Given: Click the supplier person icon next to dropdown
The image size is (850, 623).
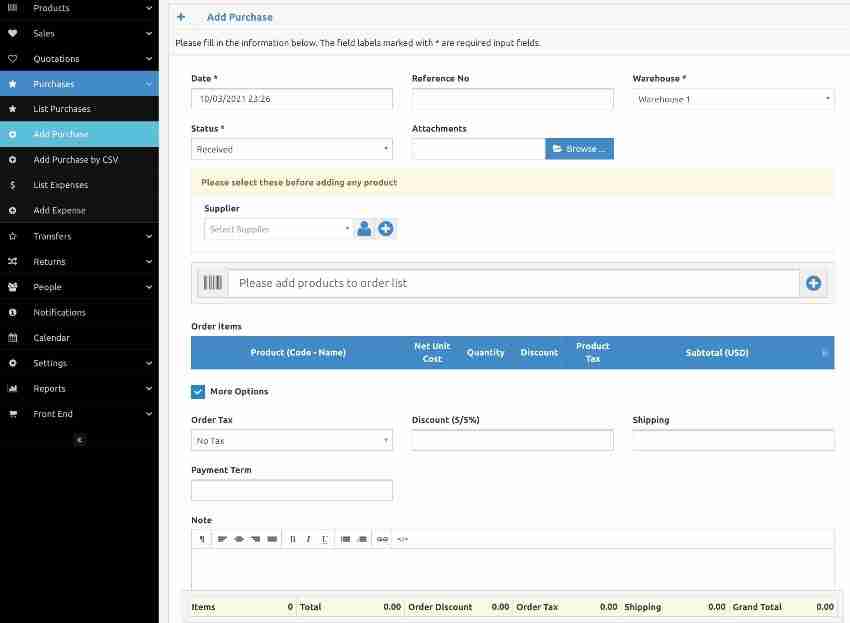Looking at the screenshot, I should (x=364, y=228).
